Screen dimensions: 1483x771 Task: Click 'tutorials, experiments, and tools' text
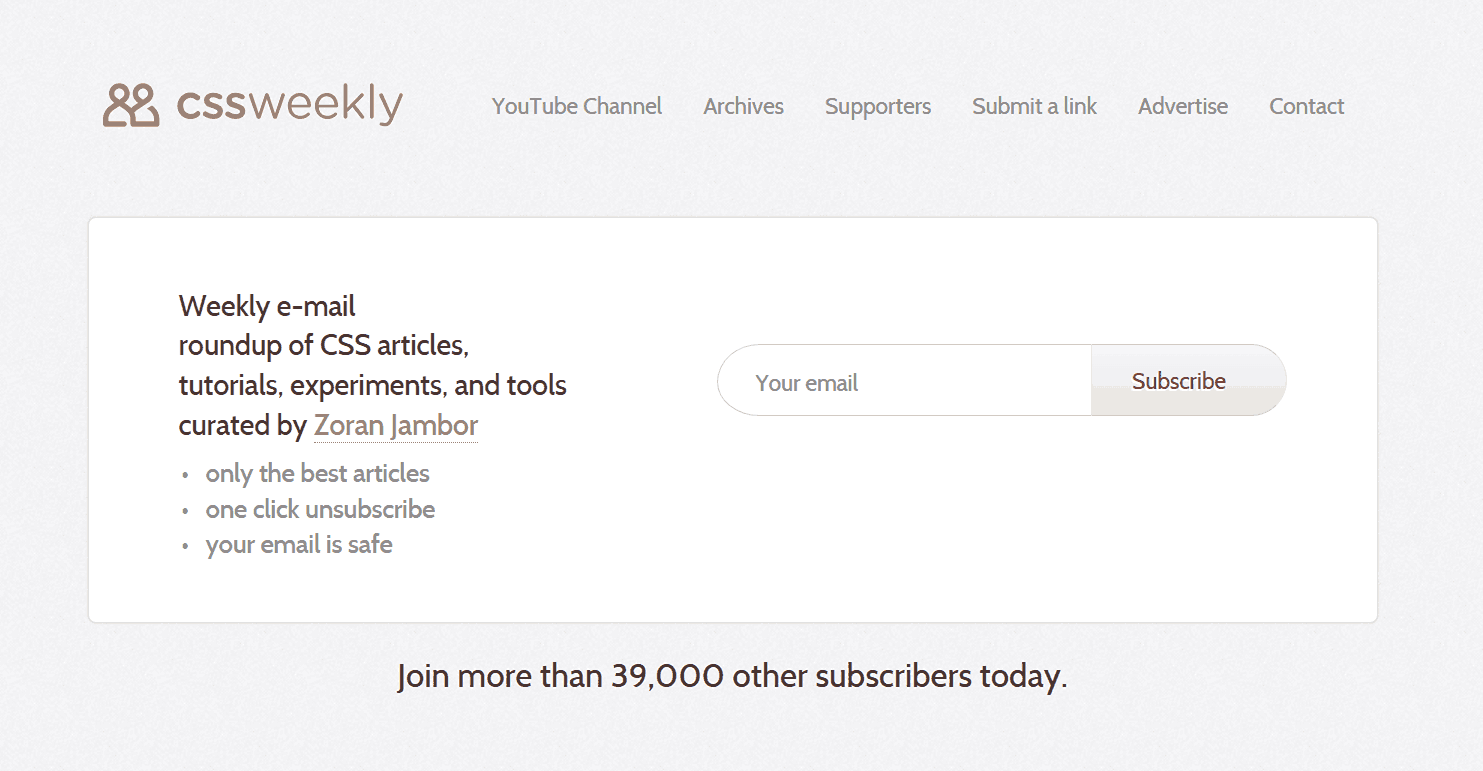pos(372,386)
